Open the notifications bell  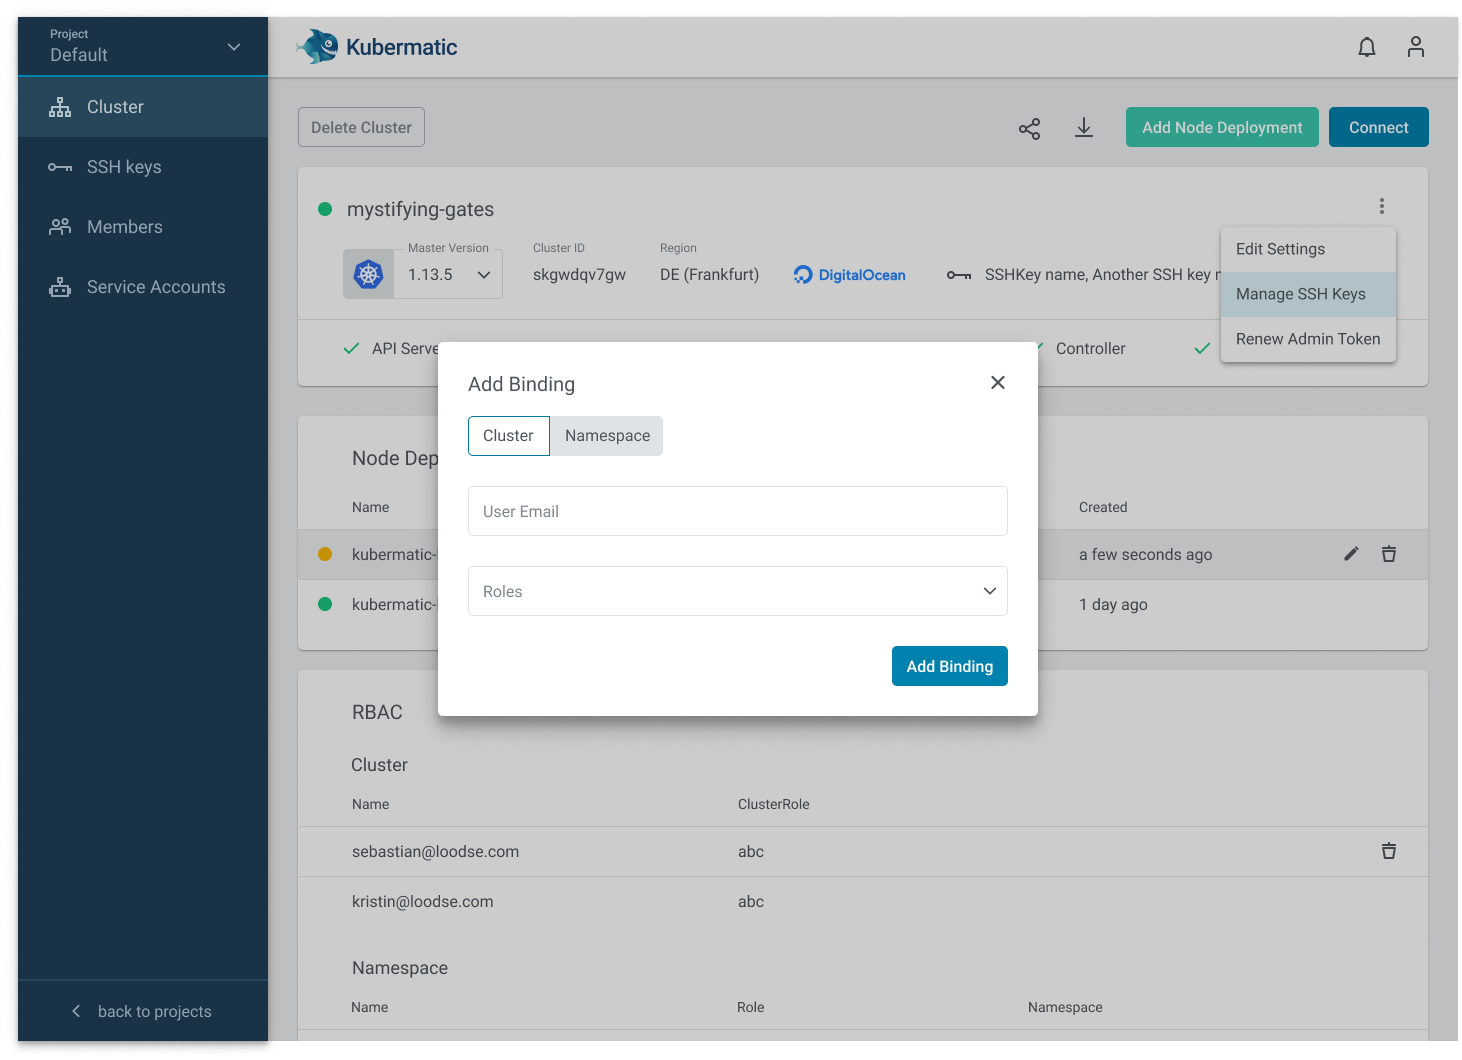pyautogui.click(x=1366, y=46)
